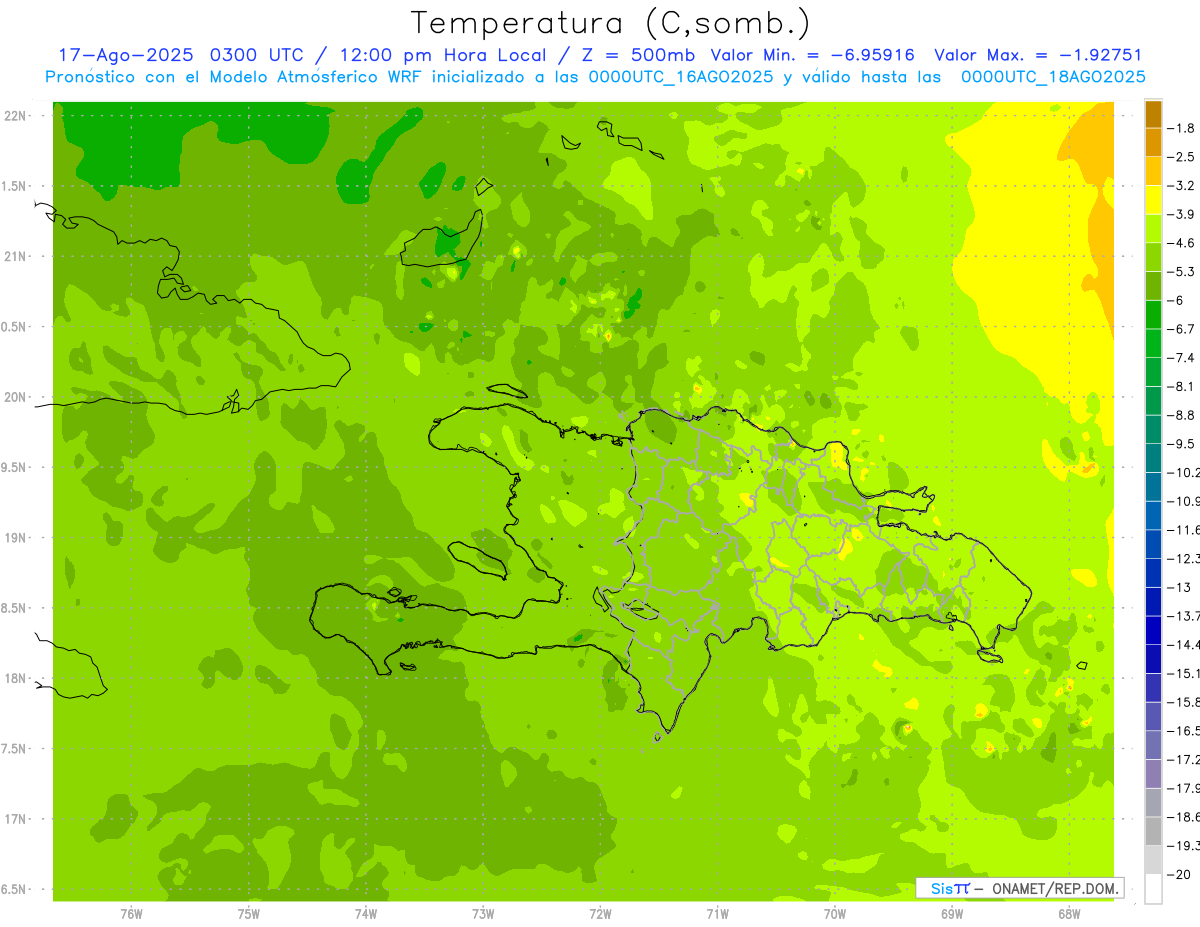Click the valid-until stamp '0000UTC_18AGO2025'
The width and height of the screenshot is (1200, 927).
coord(1053,77)
